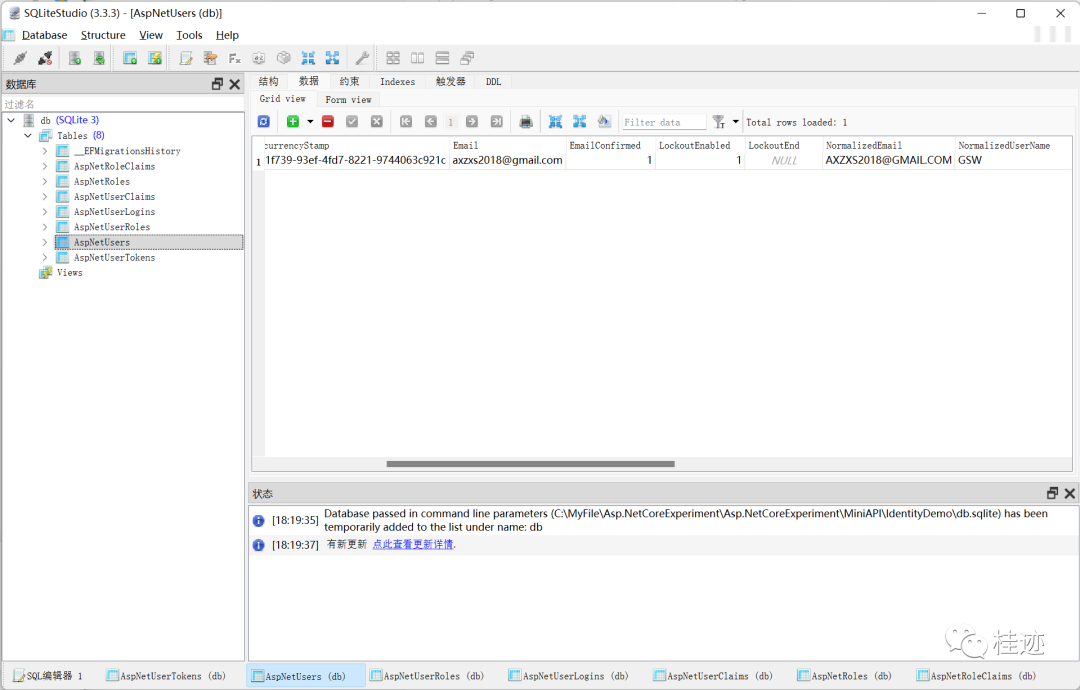1080x690 pixels.
Task: Connect to the database via plug icon
Action: (x=20, y=59)
